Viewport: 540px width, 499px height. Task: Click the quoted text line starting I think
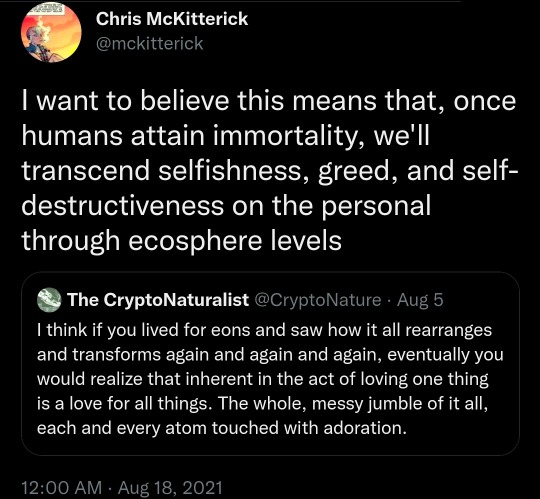[x=264, y=330]
